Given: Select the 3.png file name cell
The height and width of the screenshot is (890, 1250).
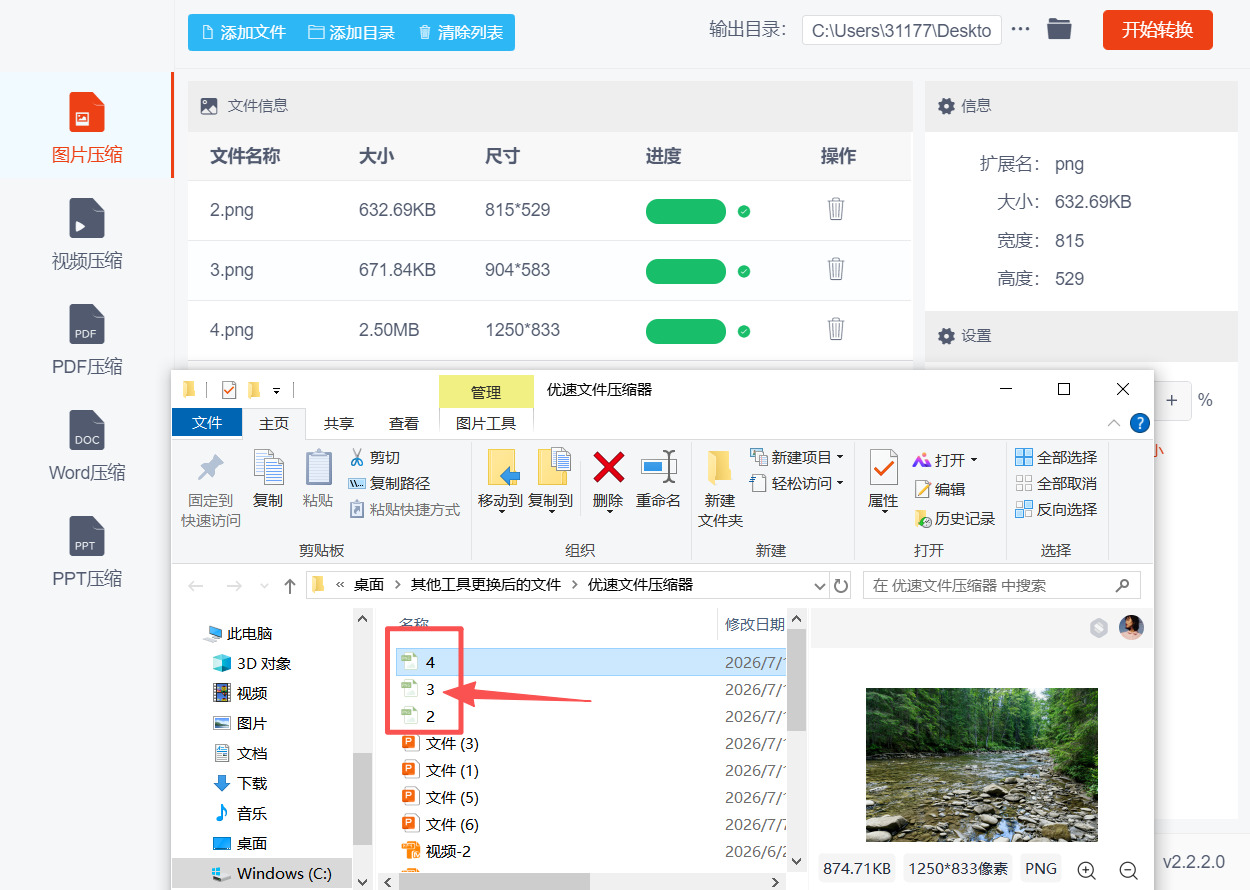Looking at the screenshot, I should (232, 270).
